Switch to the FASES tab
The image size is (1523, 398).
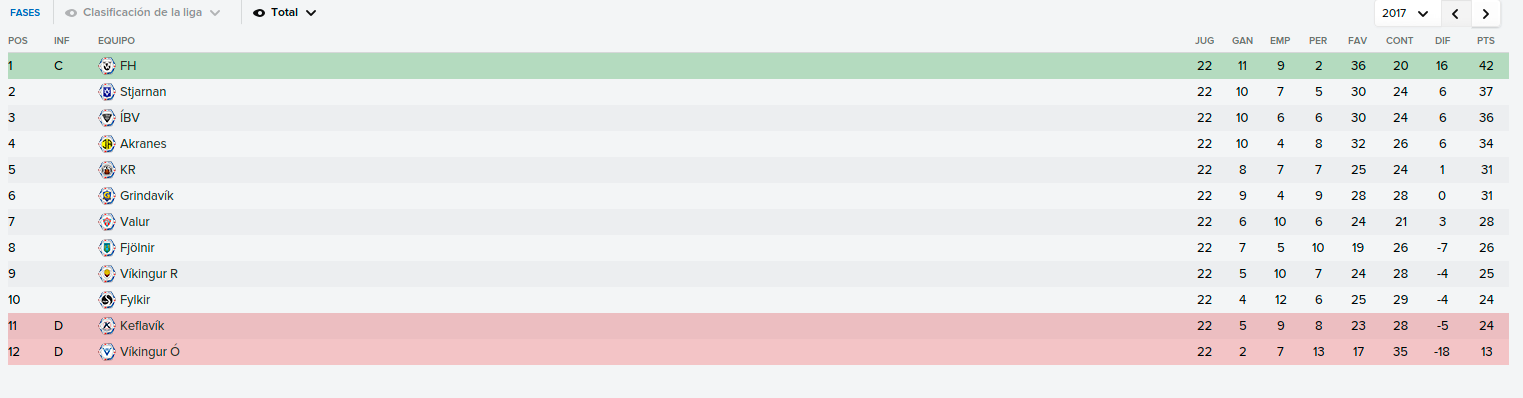point(24,13)
